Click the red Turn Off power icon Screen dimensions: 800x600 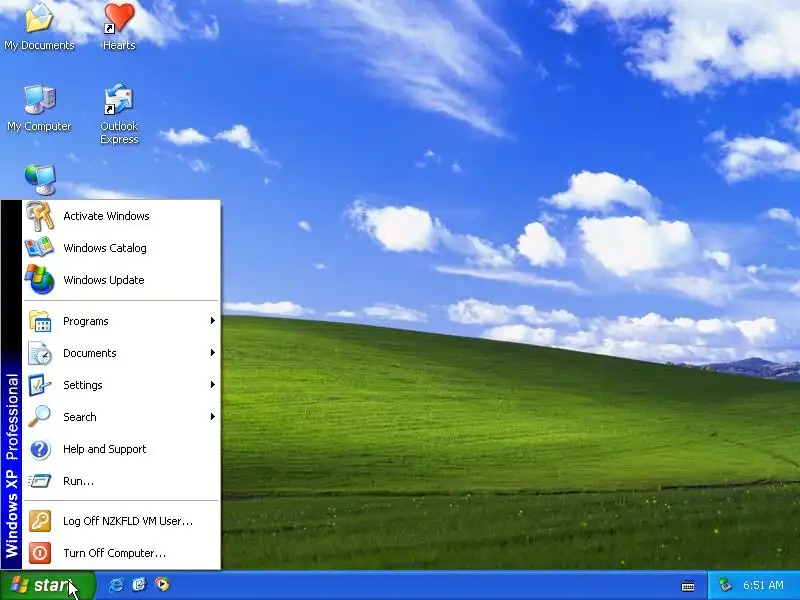[x=40, y=553]
